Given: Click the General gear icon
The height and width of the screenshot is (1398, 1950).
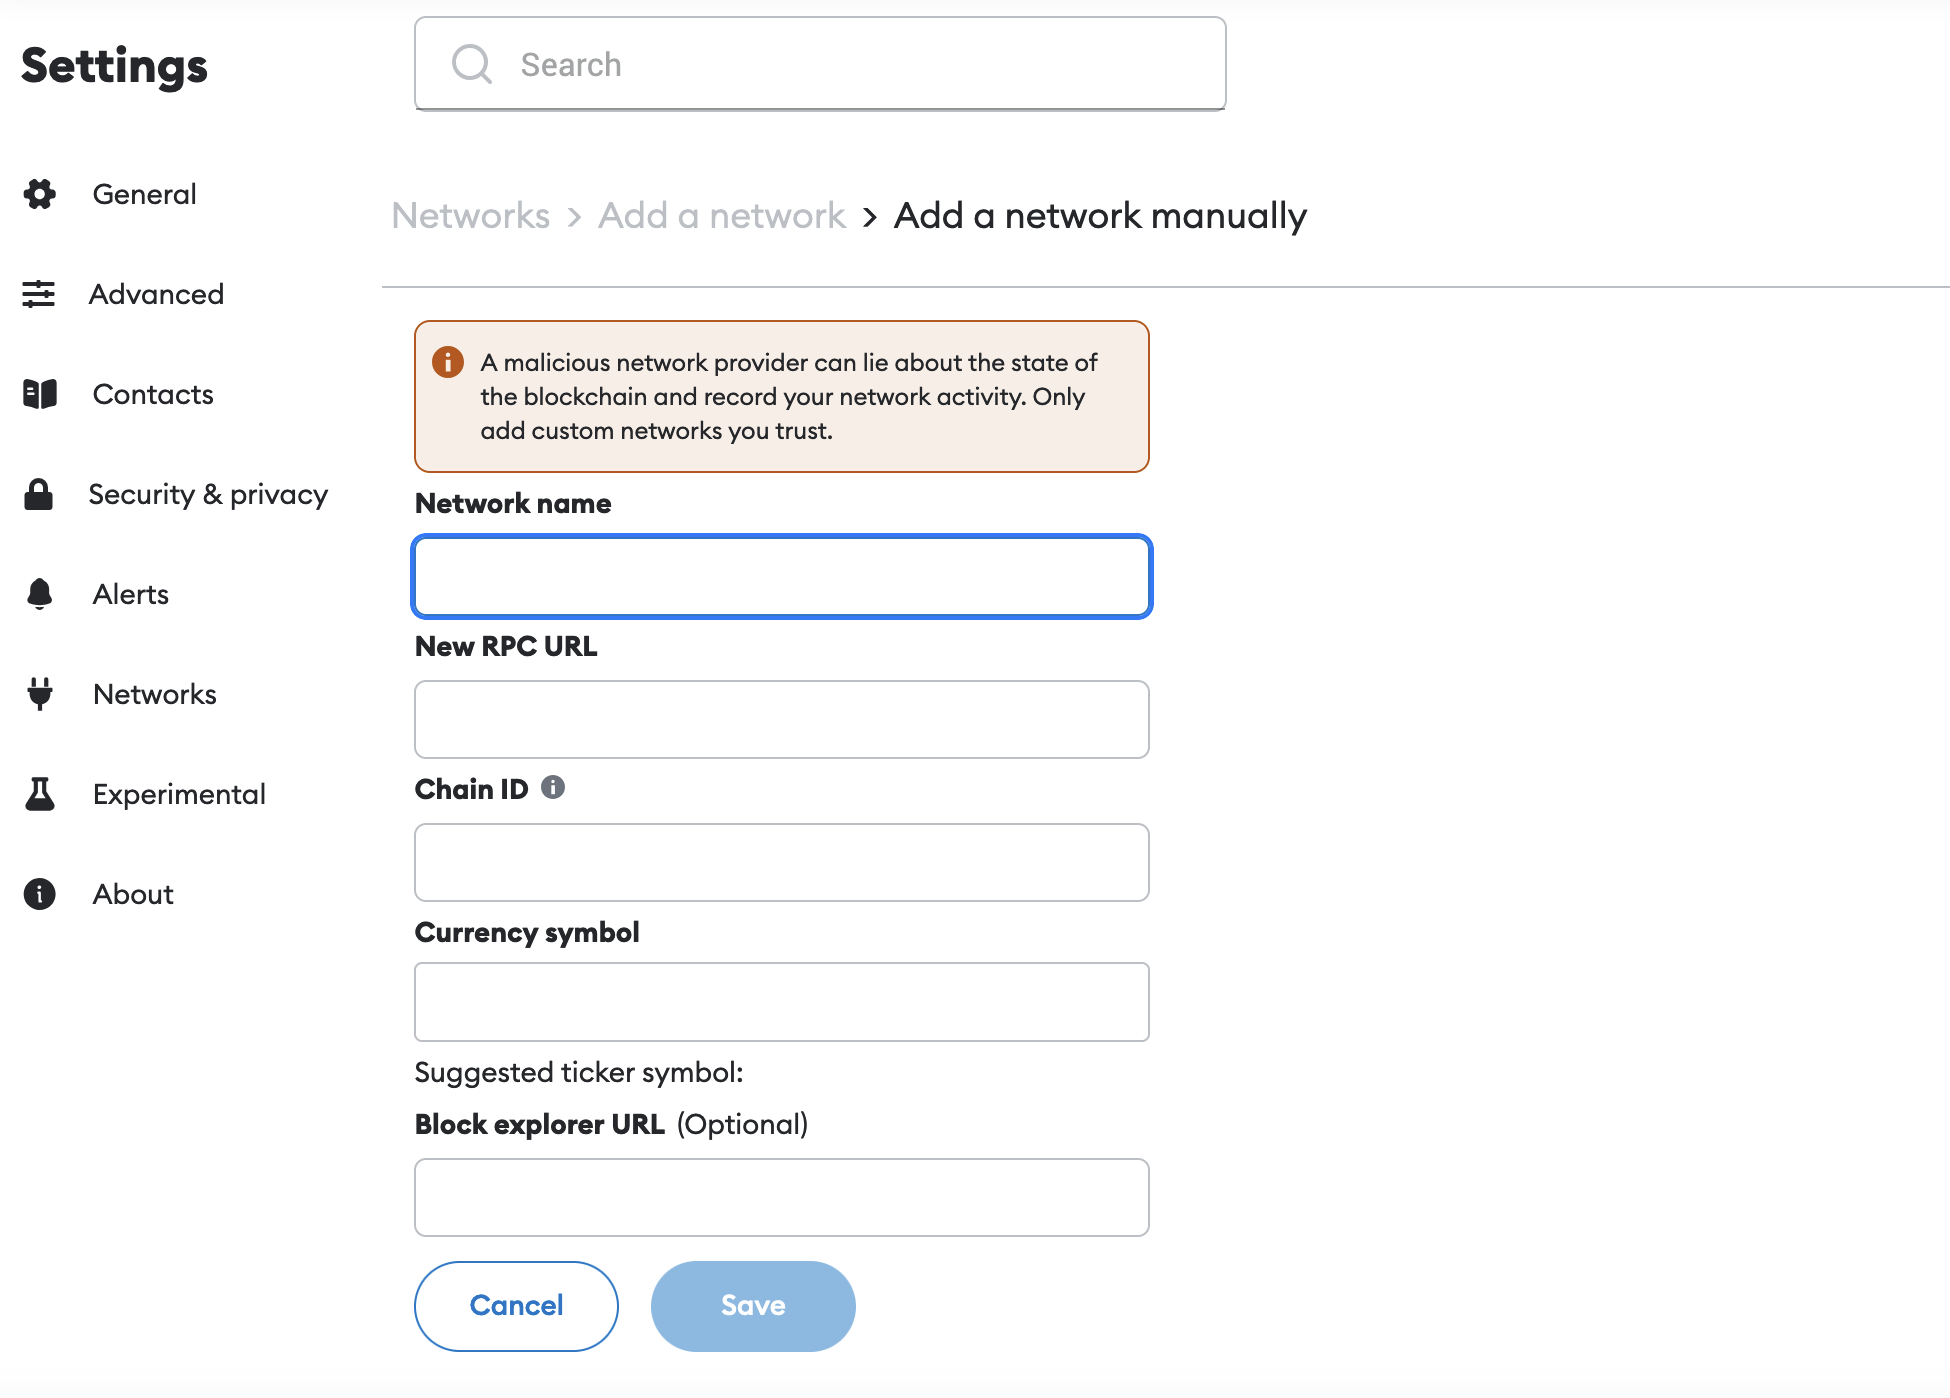Looking at the screenshot, I should [40, 194].
